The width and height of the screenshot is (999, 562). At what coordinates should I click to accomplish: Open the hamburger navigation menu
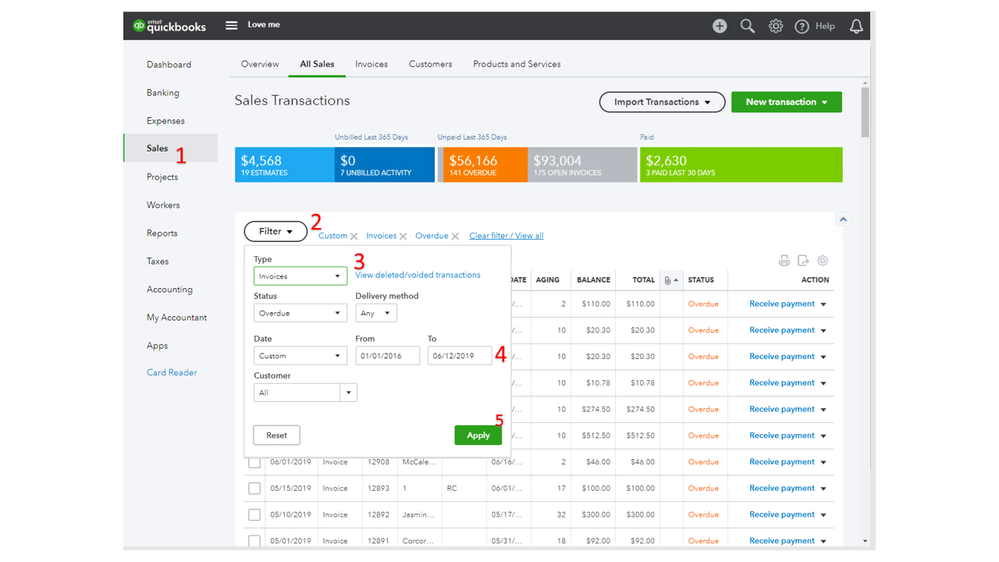tap(231, 25)
